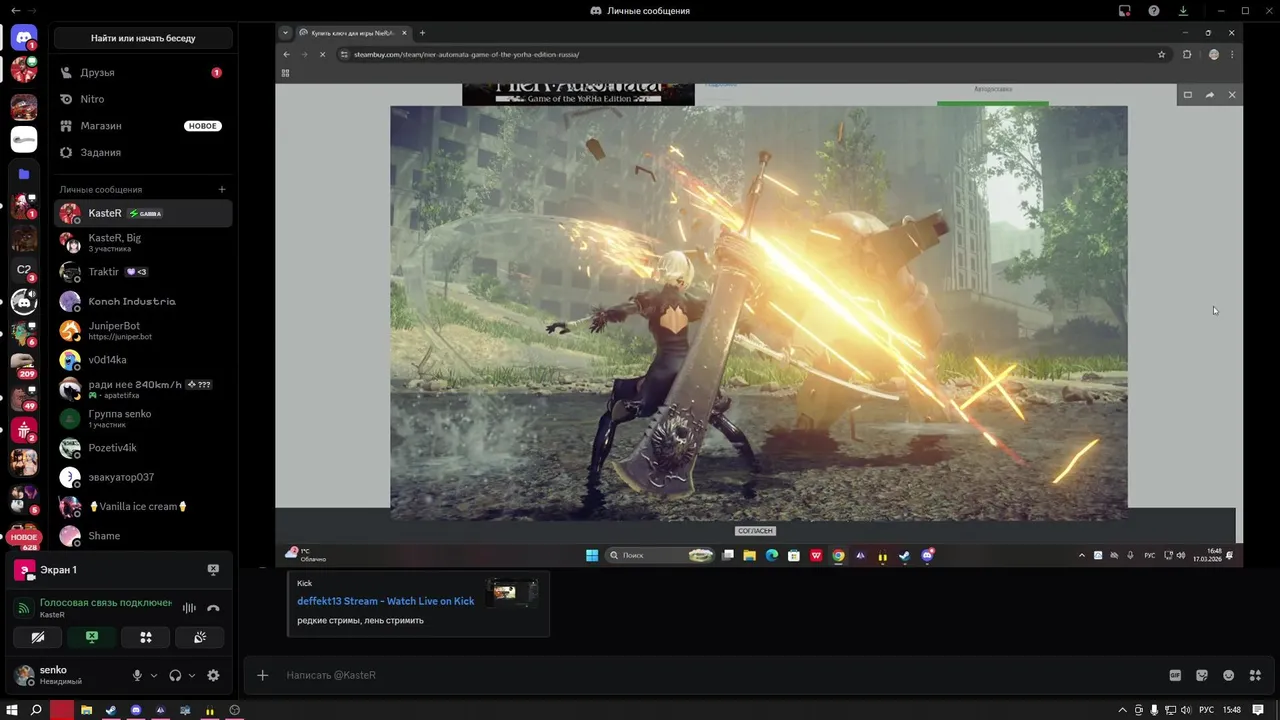Open Kick embed stream thumbnail
Screen dimensions: 1280x720
pyautogui.click(x=512, y=592)
